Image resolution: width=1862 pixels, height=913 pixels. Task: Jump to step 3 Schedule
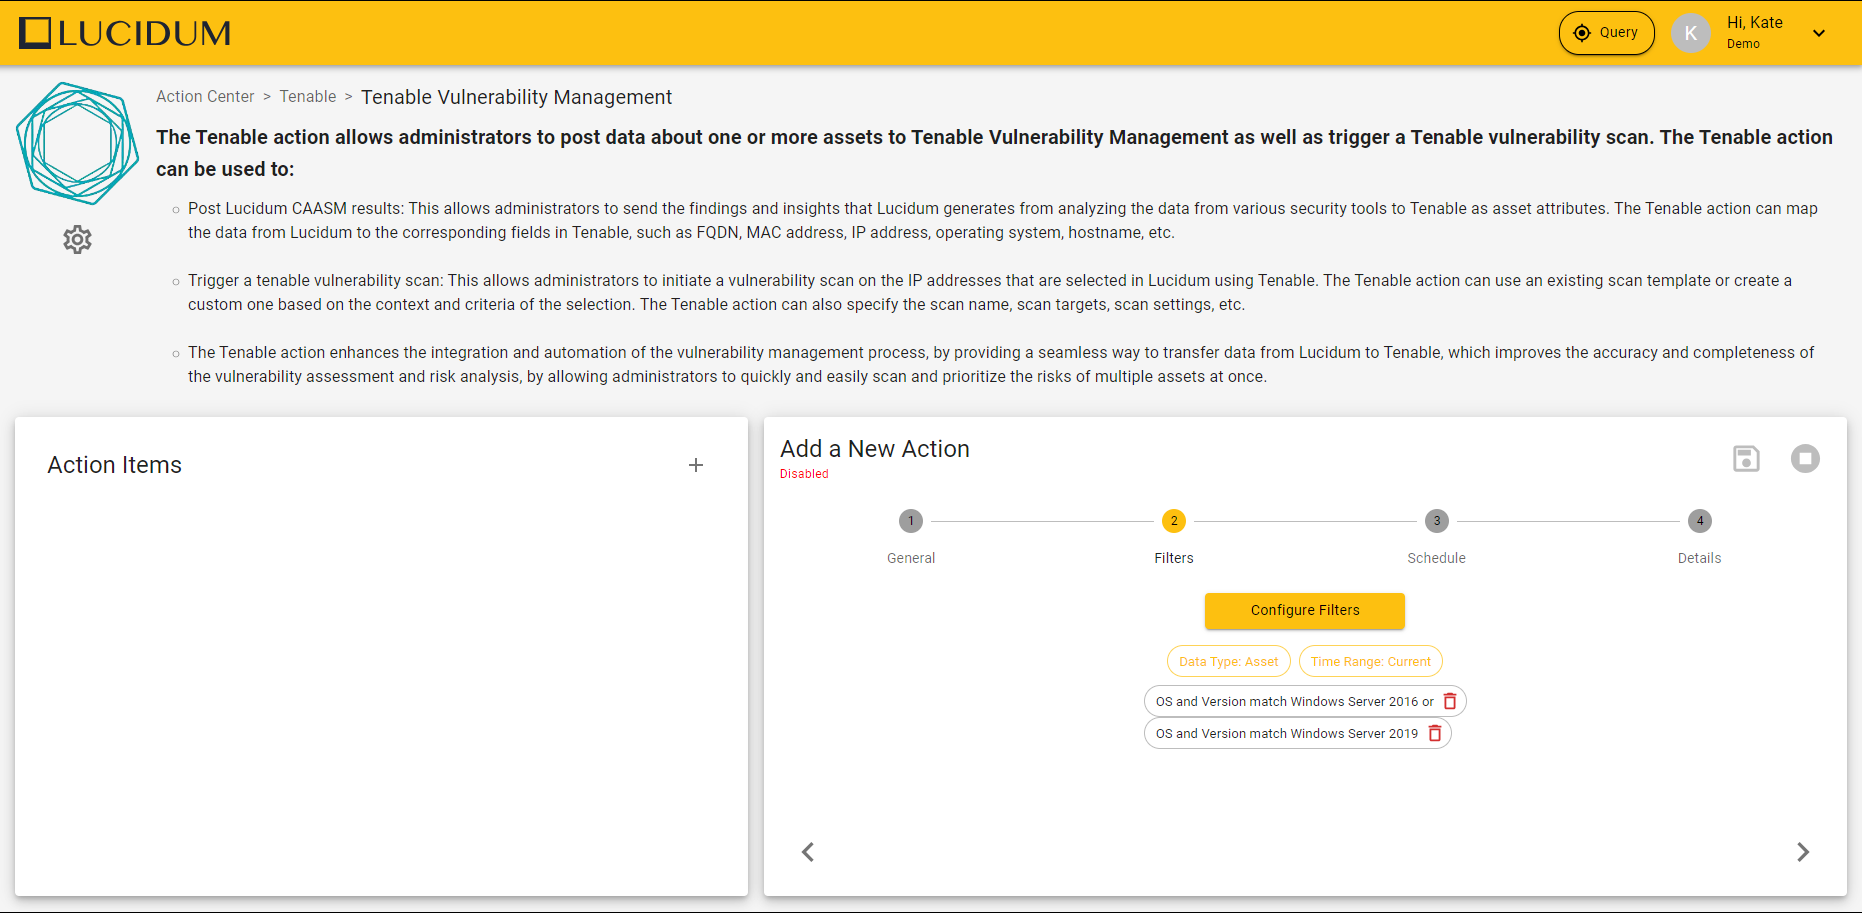1437,521
